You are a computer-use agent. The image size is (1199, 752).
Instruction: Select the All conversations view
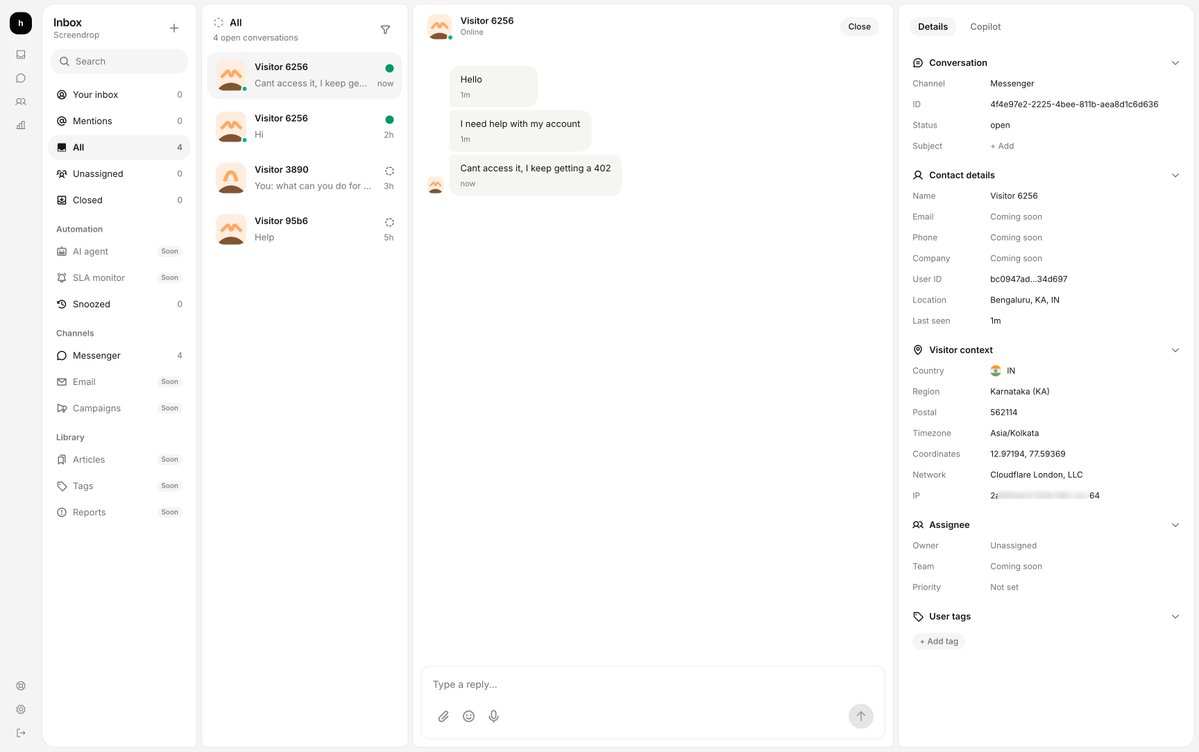tap(119, 148)
